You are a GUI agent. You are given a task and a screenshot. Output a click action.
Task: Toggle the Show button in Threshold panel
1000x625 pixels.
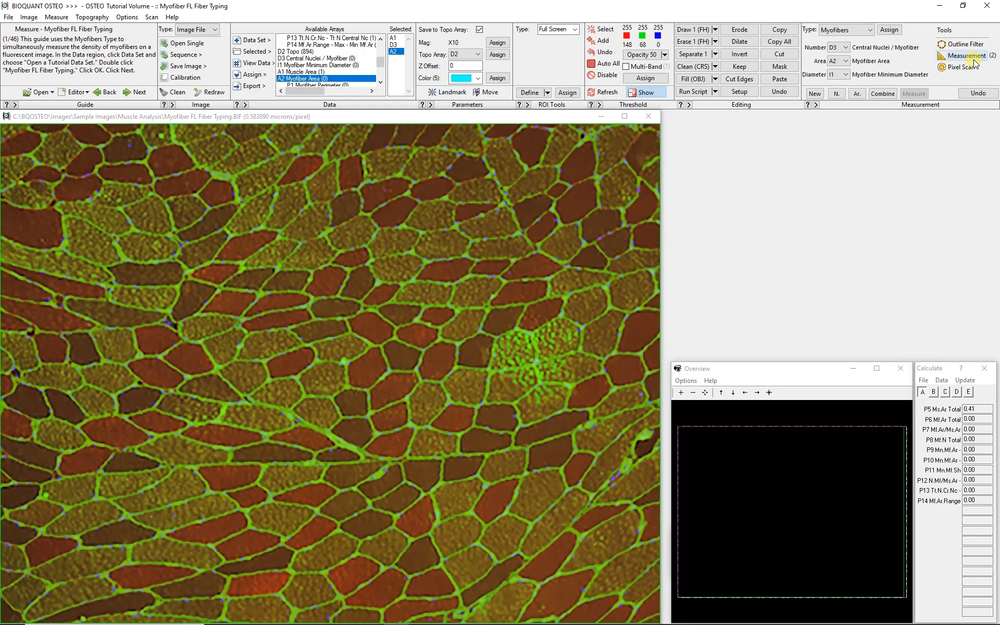tap(645, 91)
